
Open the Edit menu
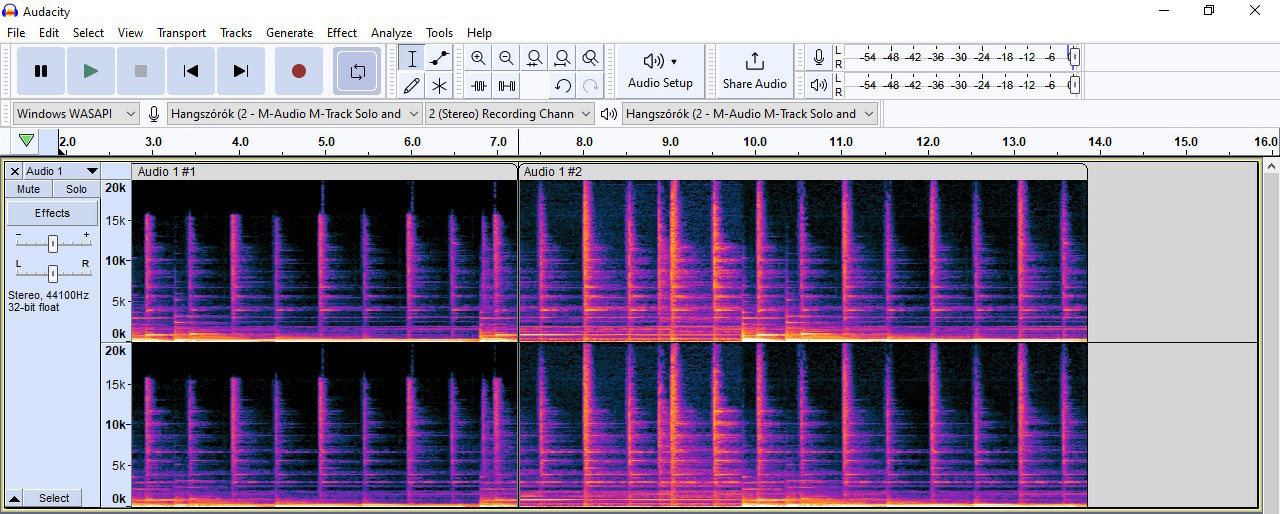[49, 33]
